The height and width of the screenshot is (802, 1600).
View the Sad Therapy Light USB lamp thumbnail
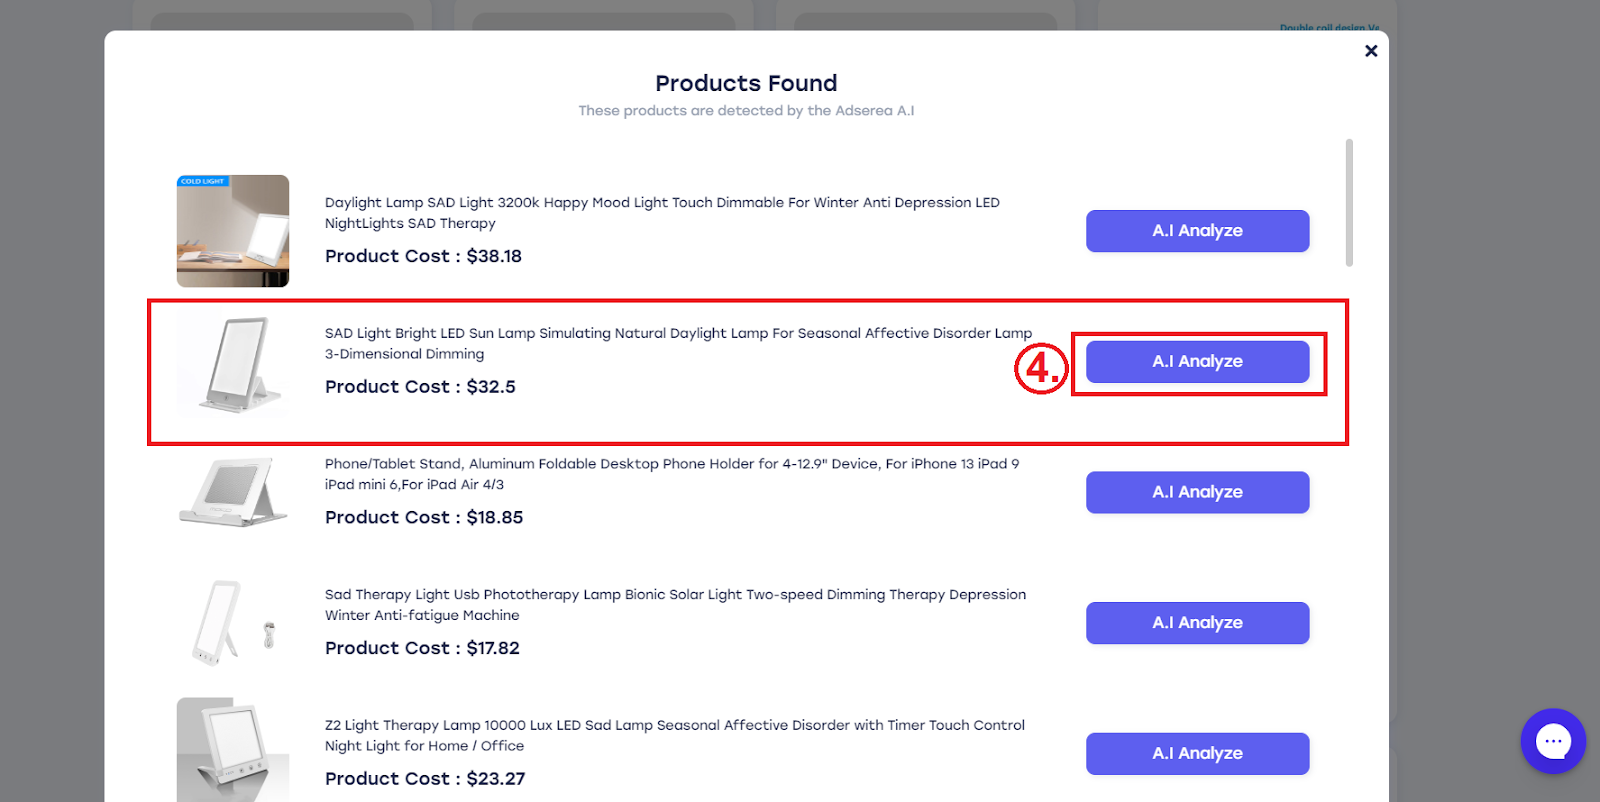click(233, 623)
